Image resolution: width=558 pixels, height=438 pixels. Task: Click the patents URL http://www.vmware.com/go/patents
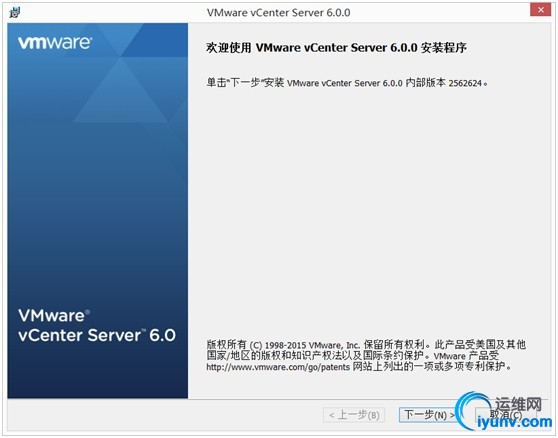[x=278, y=367]
